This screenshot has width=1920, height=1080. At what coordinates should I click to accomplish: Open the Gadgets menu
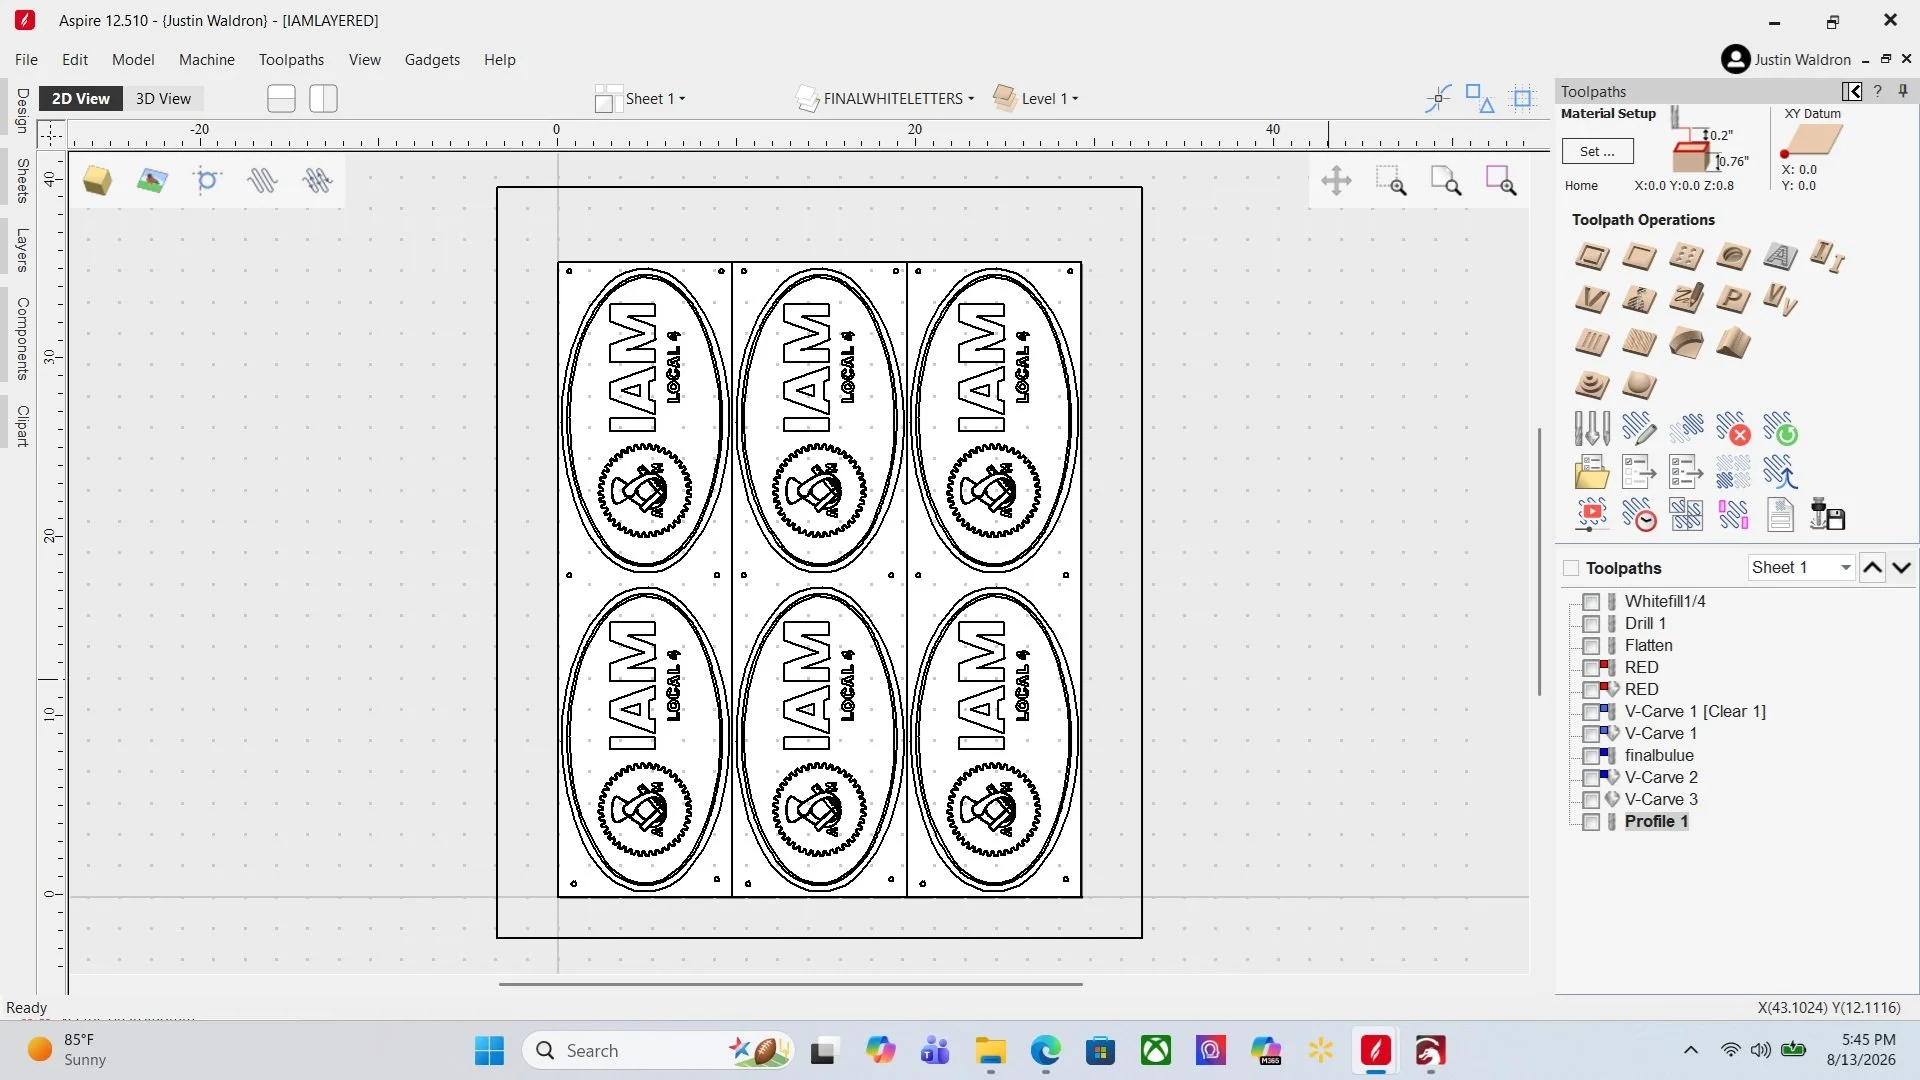(x=432, y=59)
